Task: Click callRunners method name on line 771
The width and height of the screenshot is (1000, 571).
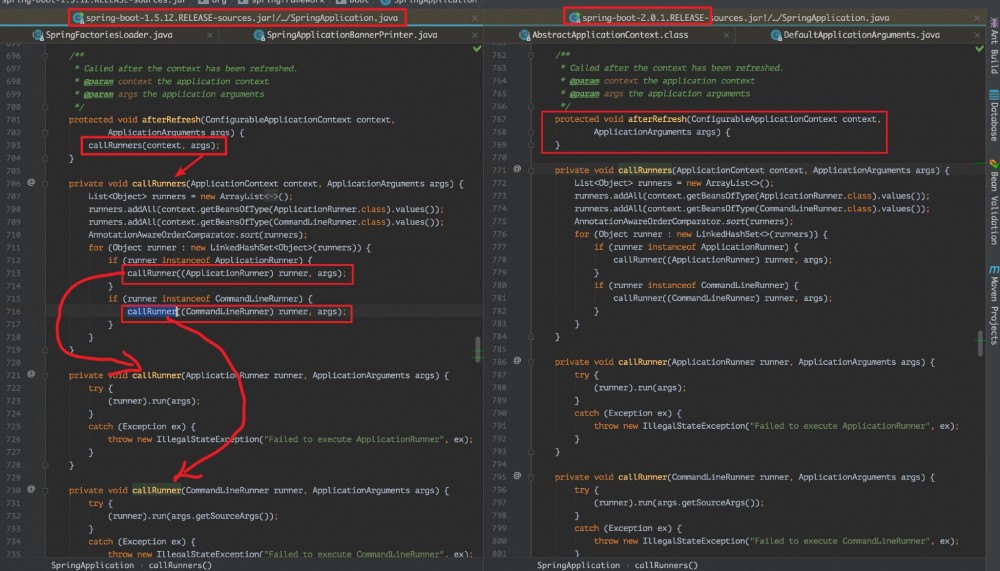Action: [645, 170]
